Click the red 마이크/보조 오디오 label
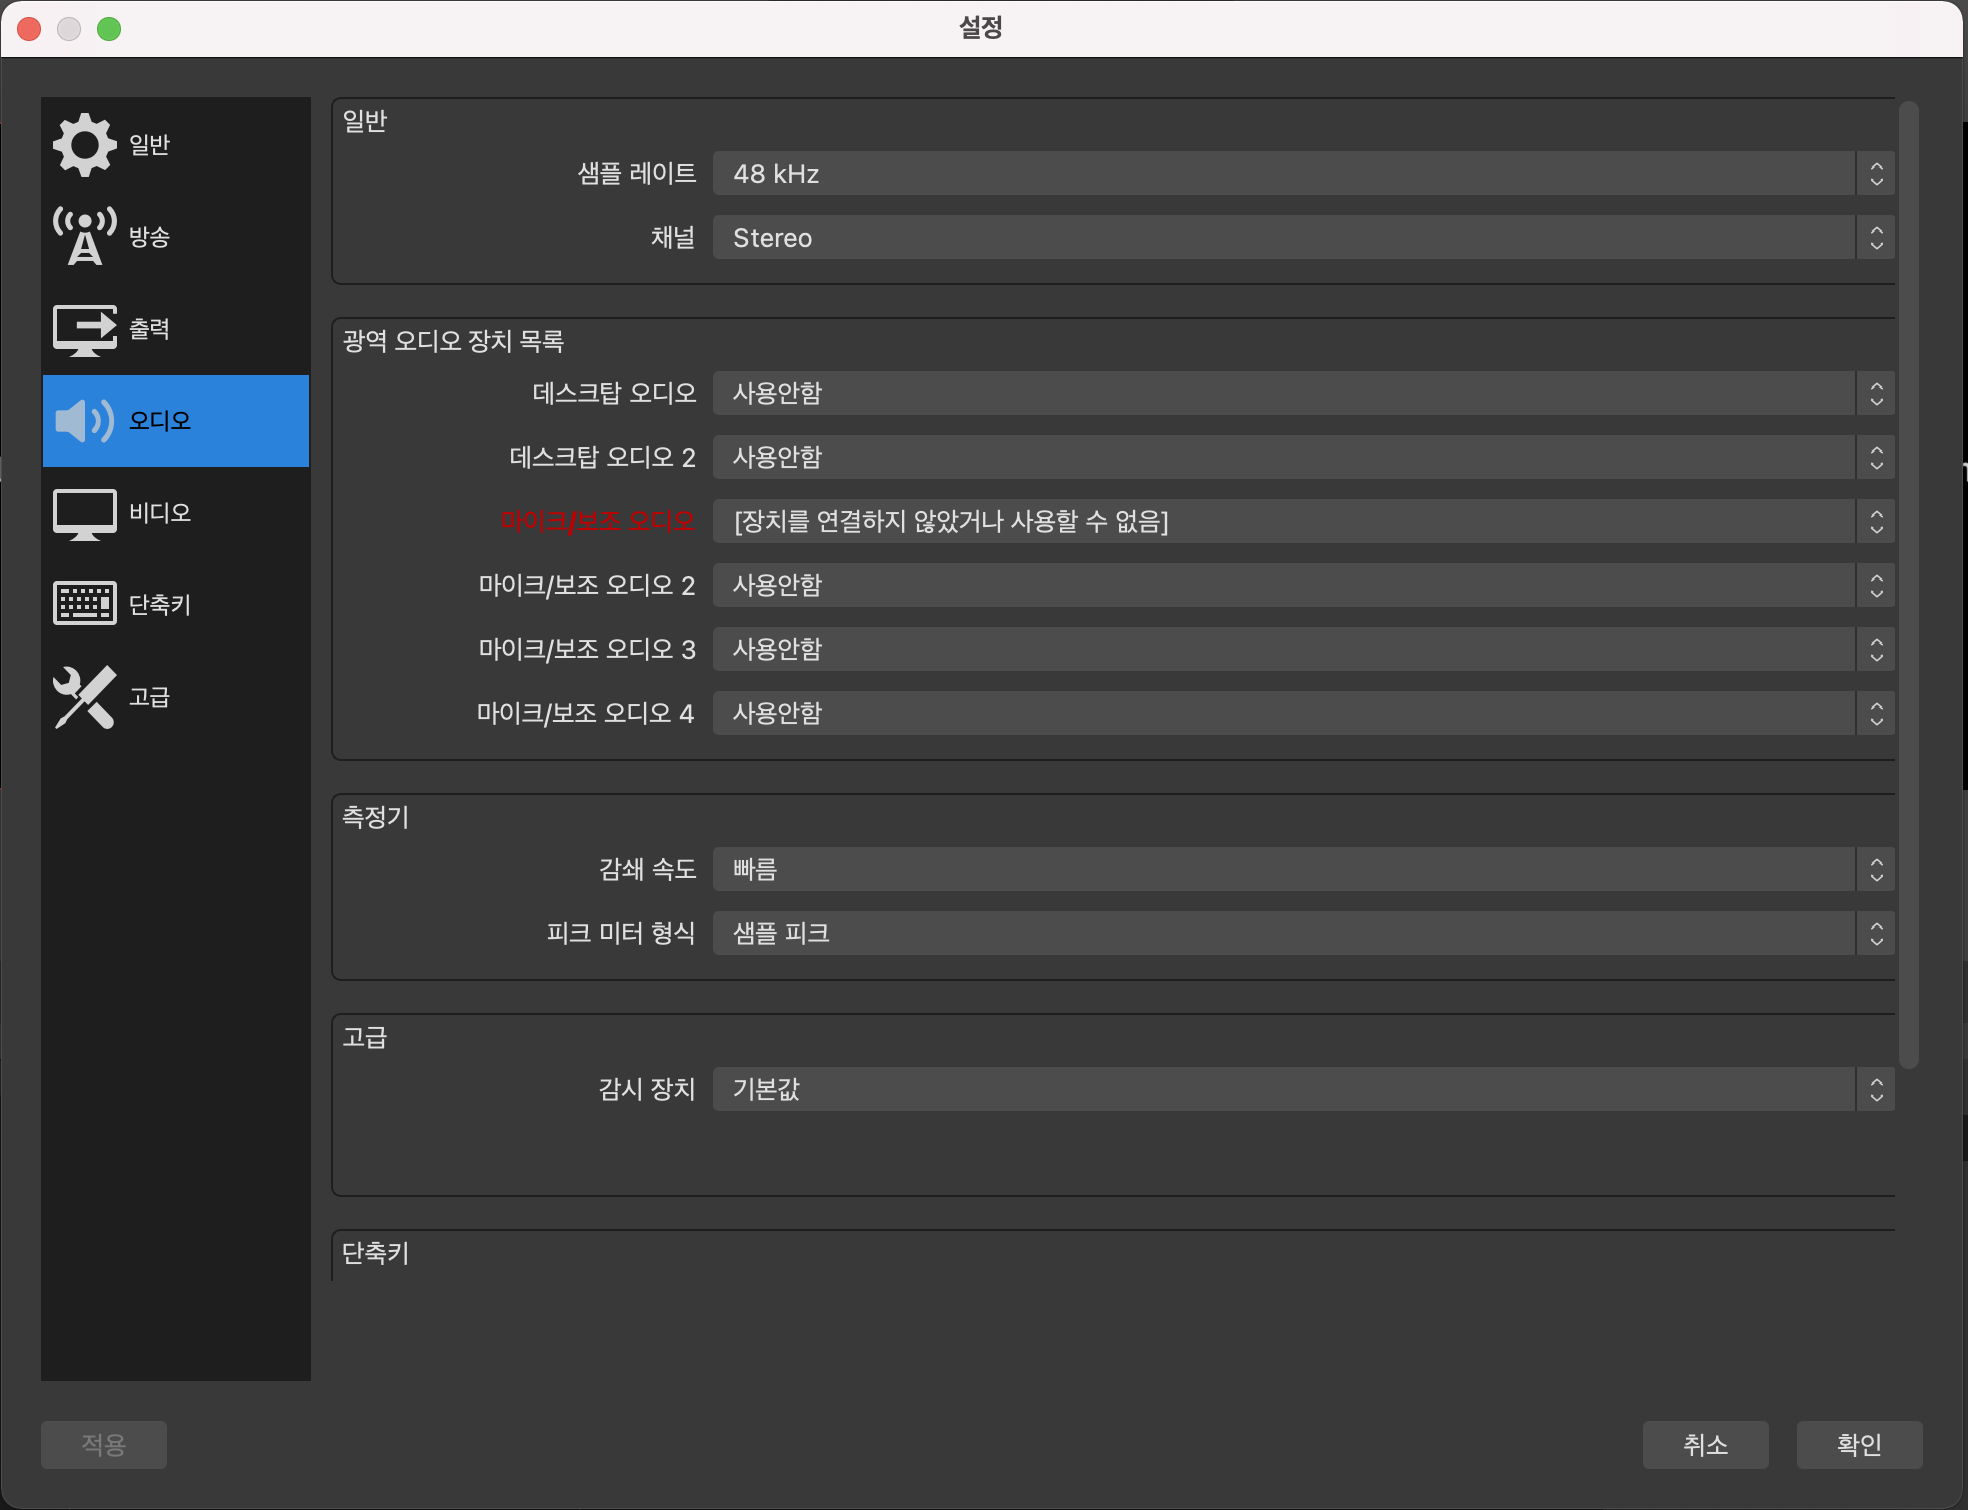Image resolution: width=1968 pixels, height=1510 pixels. coord(597,521)
